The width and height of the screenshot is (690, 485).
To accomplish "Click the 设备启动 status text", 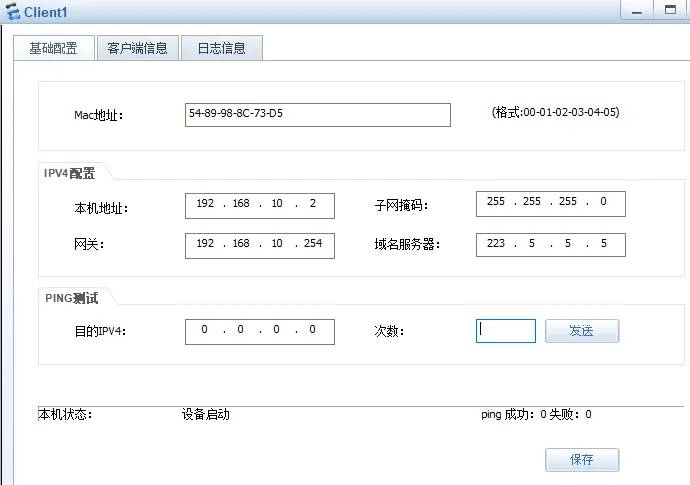I will (x=206, y=414).
